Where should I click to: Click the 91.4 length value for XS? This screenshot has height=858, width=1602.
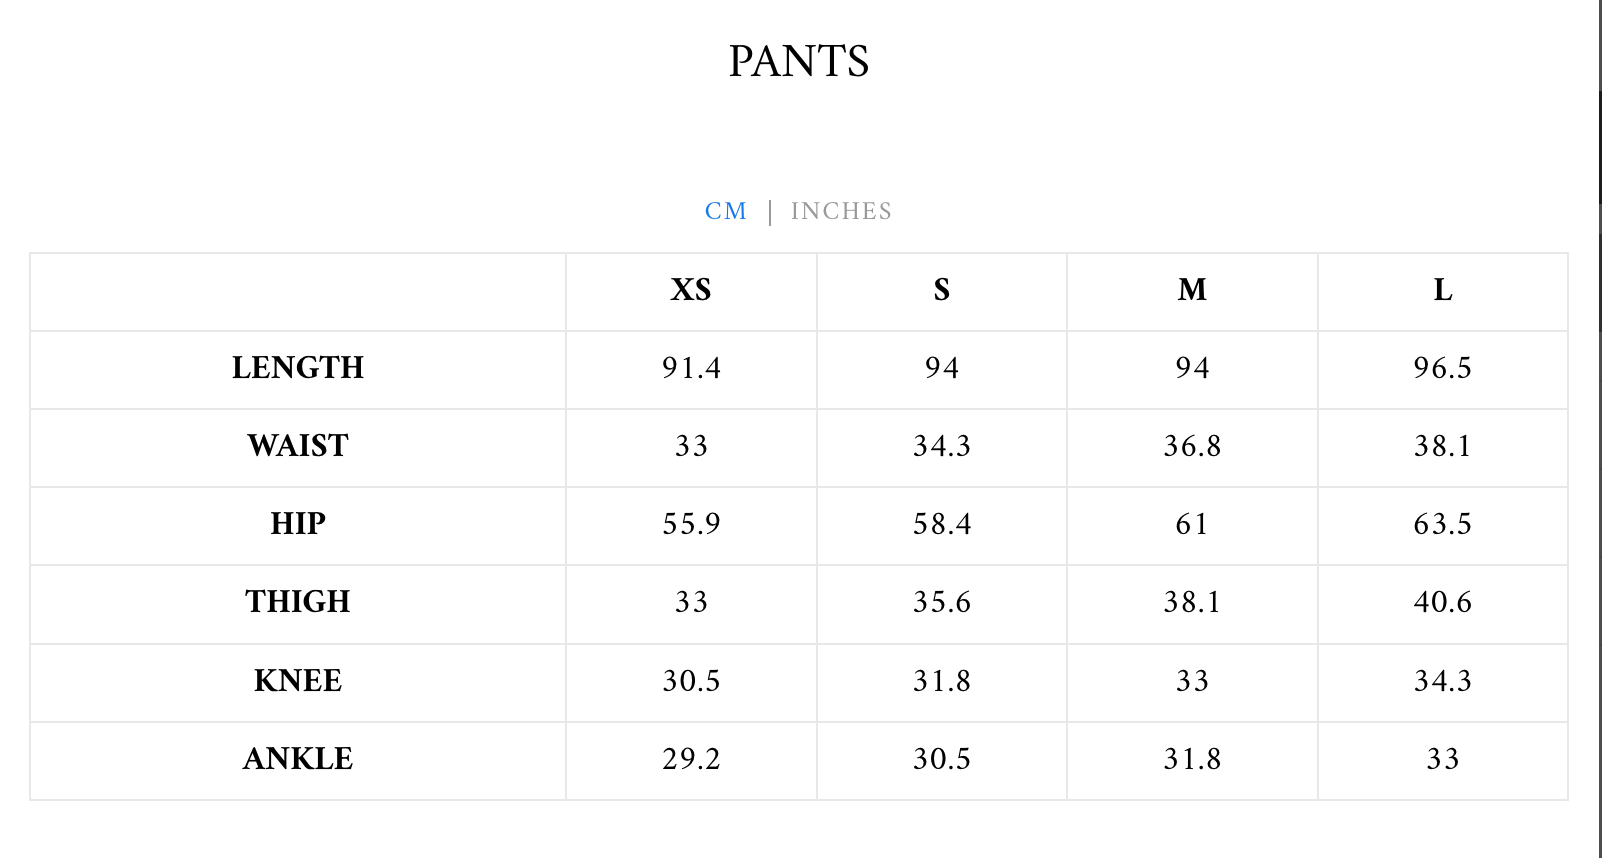[x=691, y=368]
